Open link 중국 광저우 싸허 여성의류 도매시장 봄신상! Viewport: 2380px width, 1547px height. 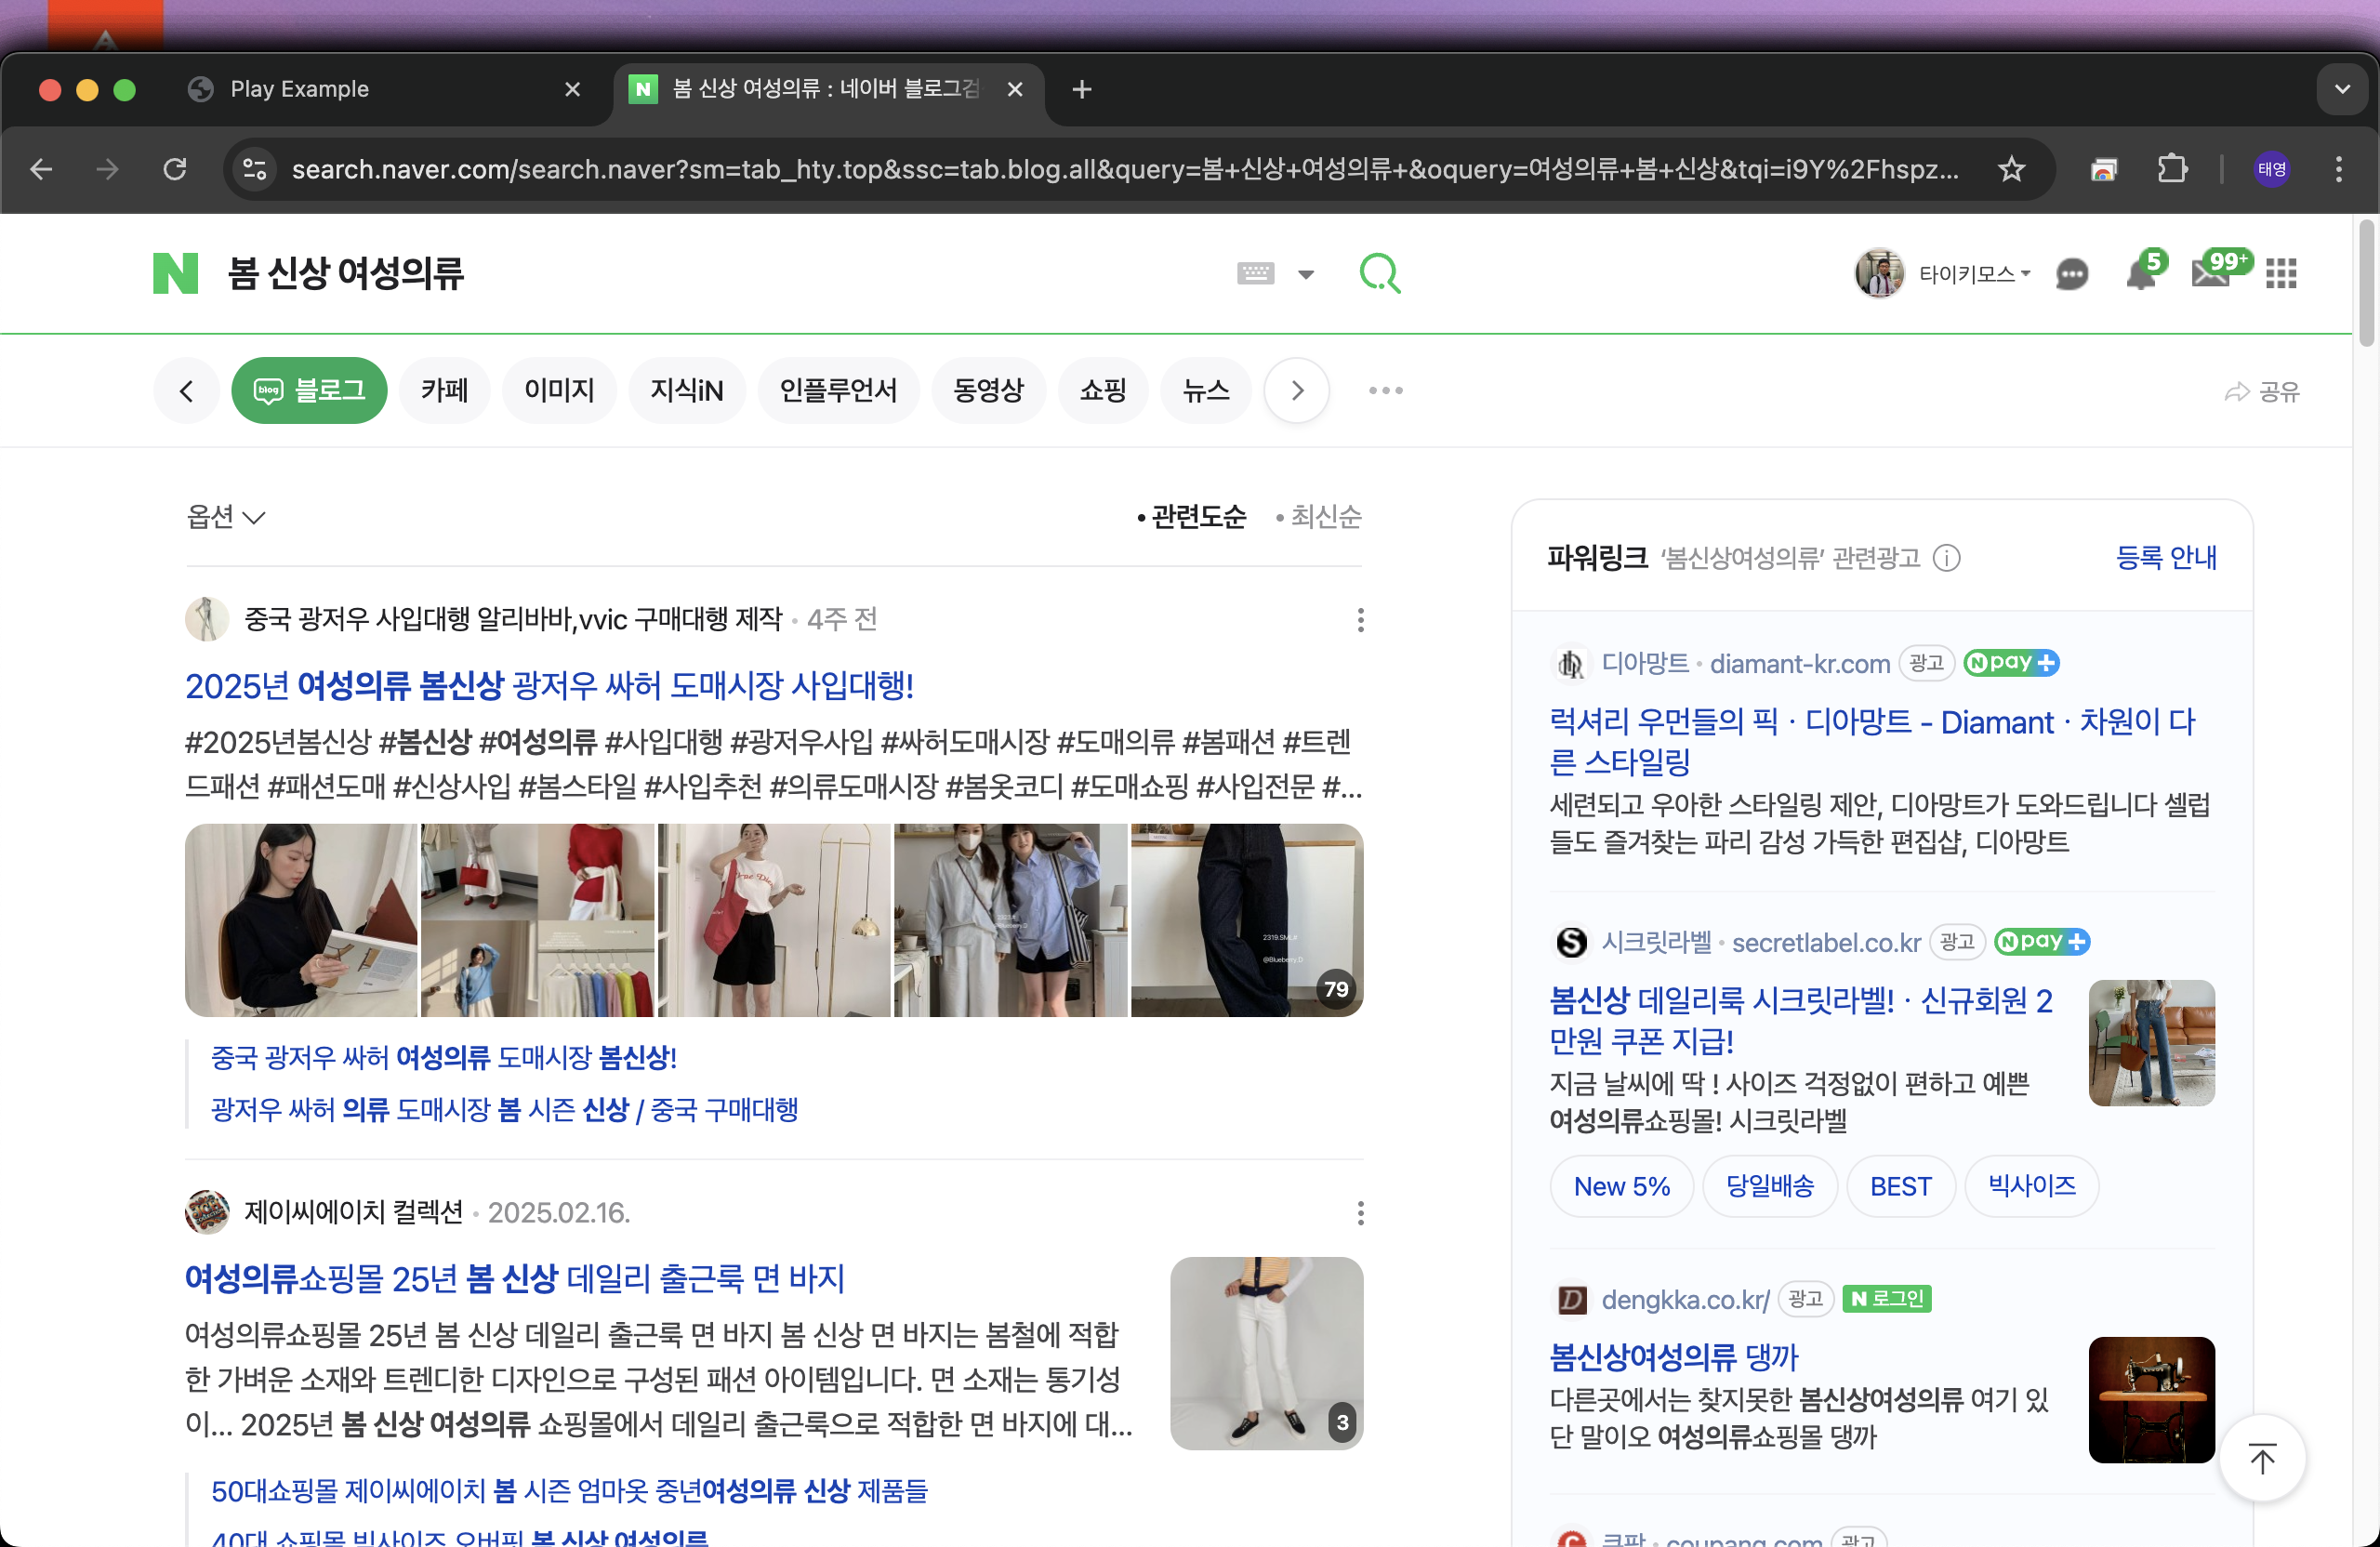pyautogui.click(x=444, y=1057)
